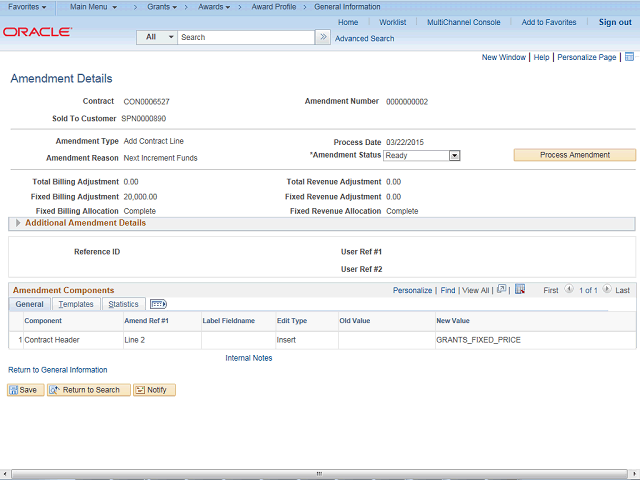Click Add to Favorites link
This screenshot has width=640, height=480.
549,22
